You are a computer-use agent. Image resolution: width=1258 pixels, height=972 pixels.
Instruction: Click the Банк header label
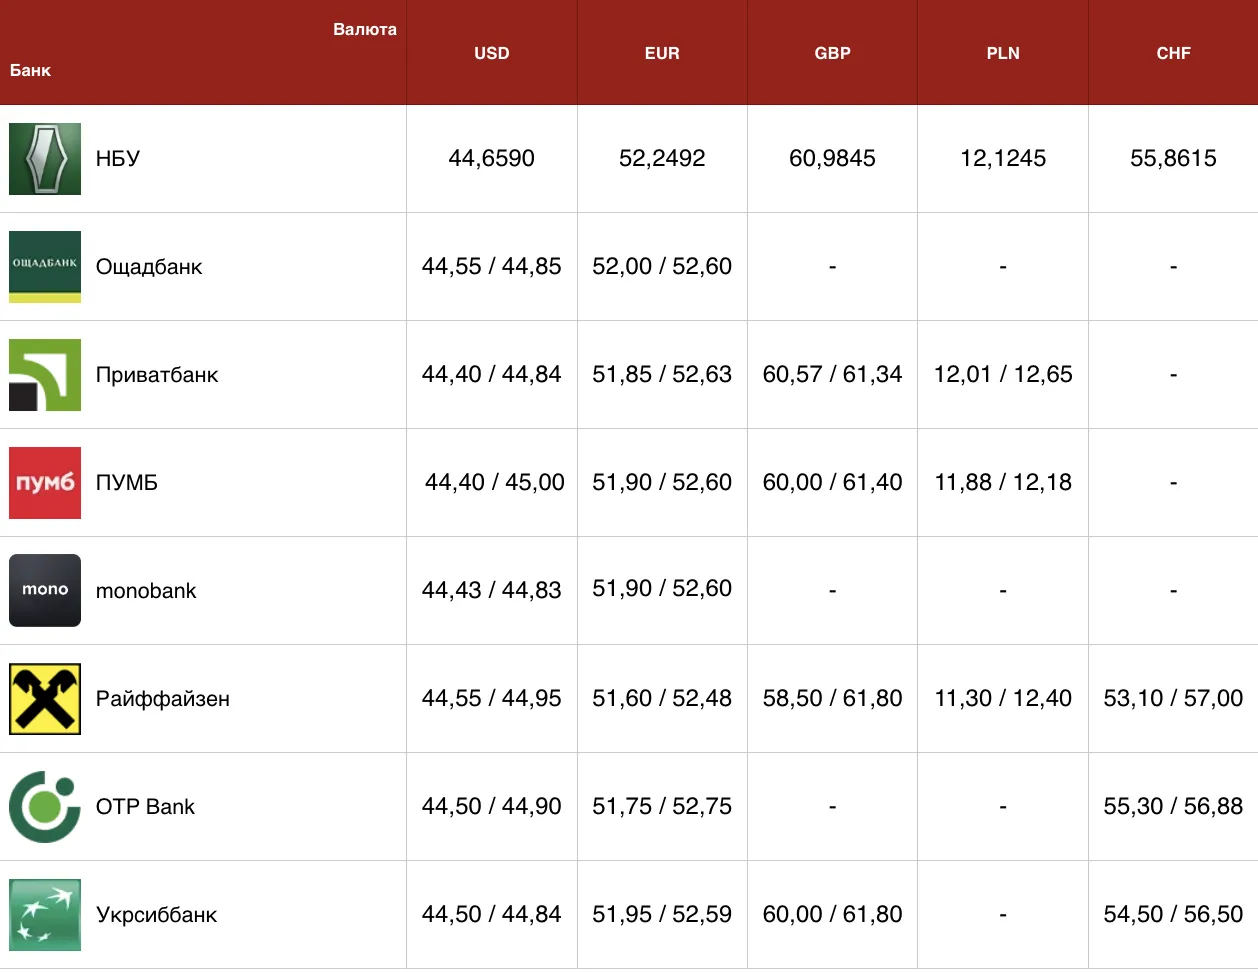[30, 70]
